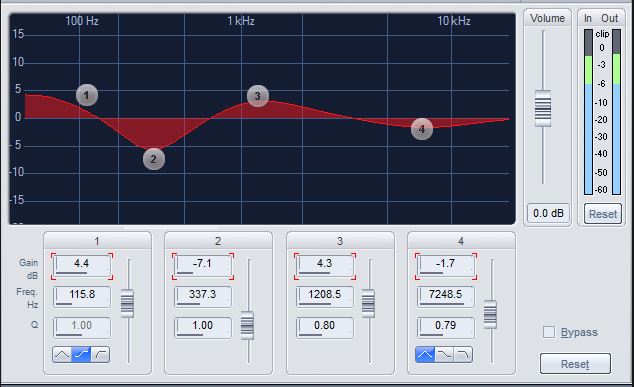Viewport: 634px width, 387px height.
Task: Click EQ node 1 on the graph
Action: (x=87, y=95)
